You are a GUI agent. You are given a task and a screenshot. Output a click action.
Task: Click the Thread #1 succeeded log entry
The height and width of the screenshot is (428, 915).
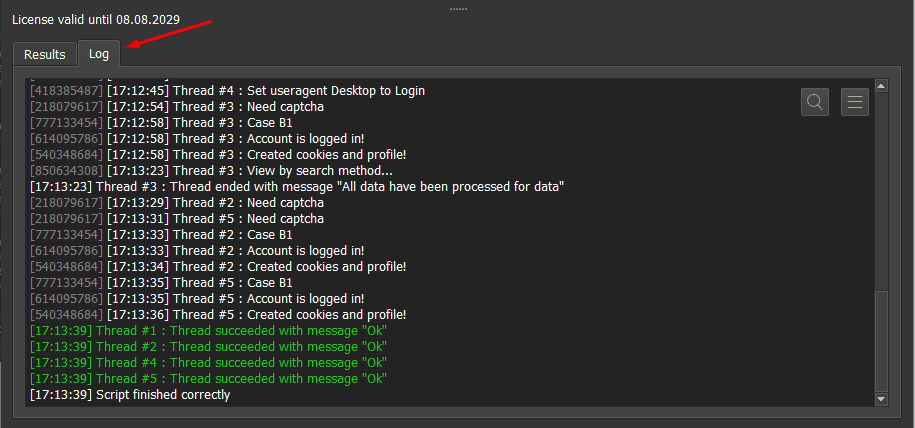(208, 331)
